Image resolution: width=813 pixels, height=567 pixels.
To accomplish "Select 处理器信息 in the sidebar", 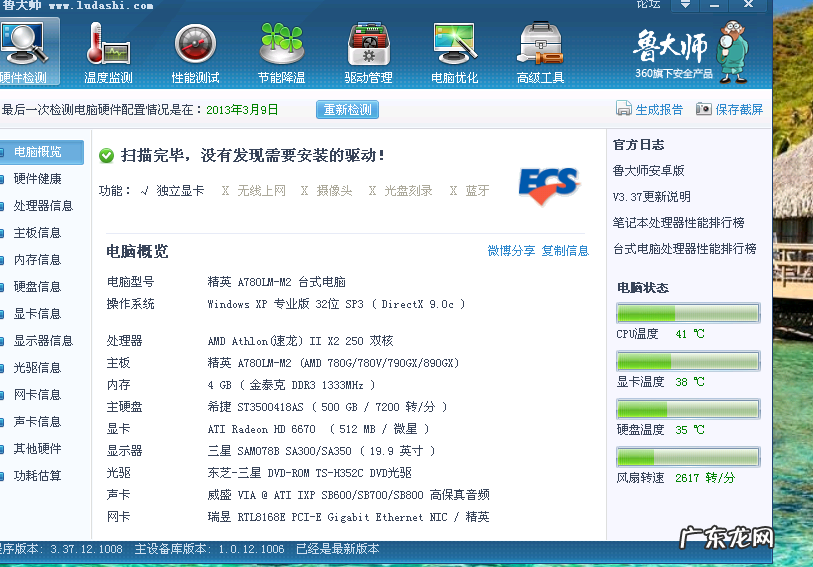I will (x=43, y=206).
